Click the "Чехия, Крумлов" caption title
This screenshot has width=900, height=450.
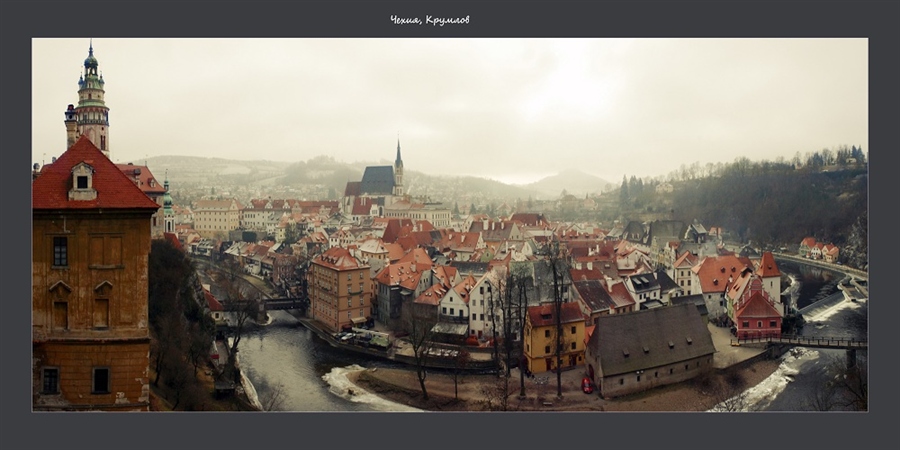click(x=429, y=20)
